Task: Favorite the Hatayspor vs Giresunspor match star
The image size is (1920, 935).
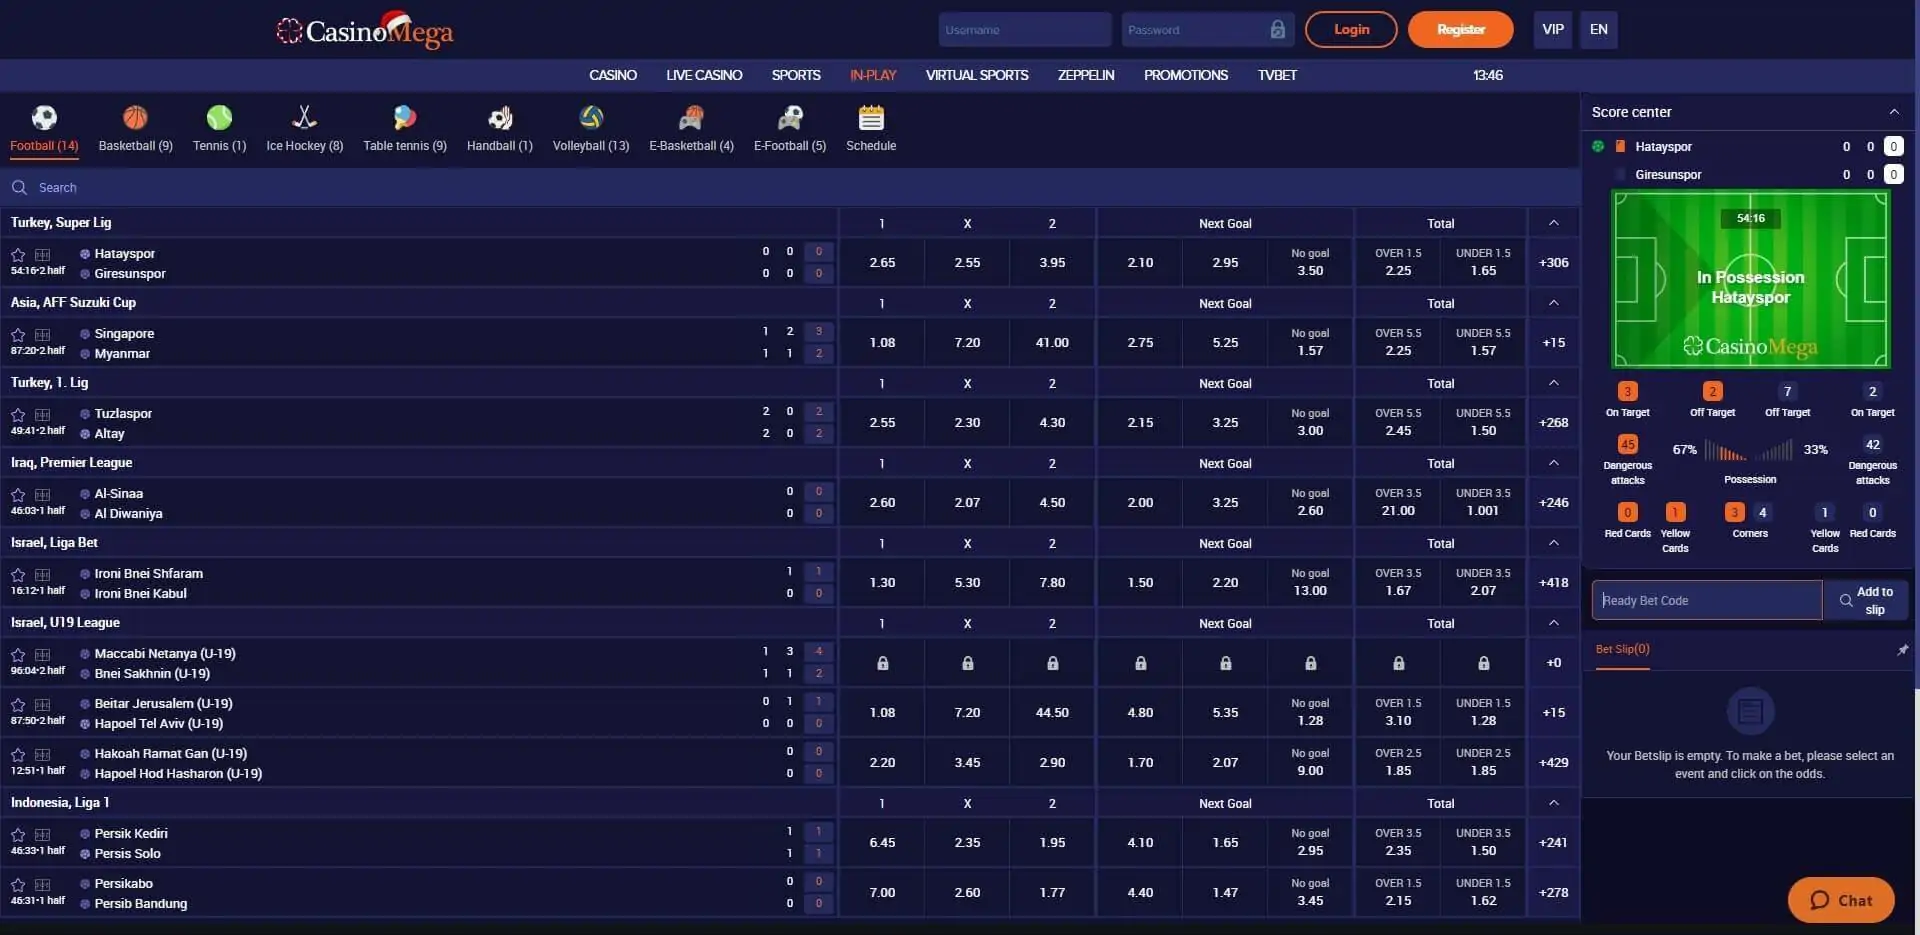Action: tap(18, 255)
